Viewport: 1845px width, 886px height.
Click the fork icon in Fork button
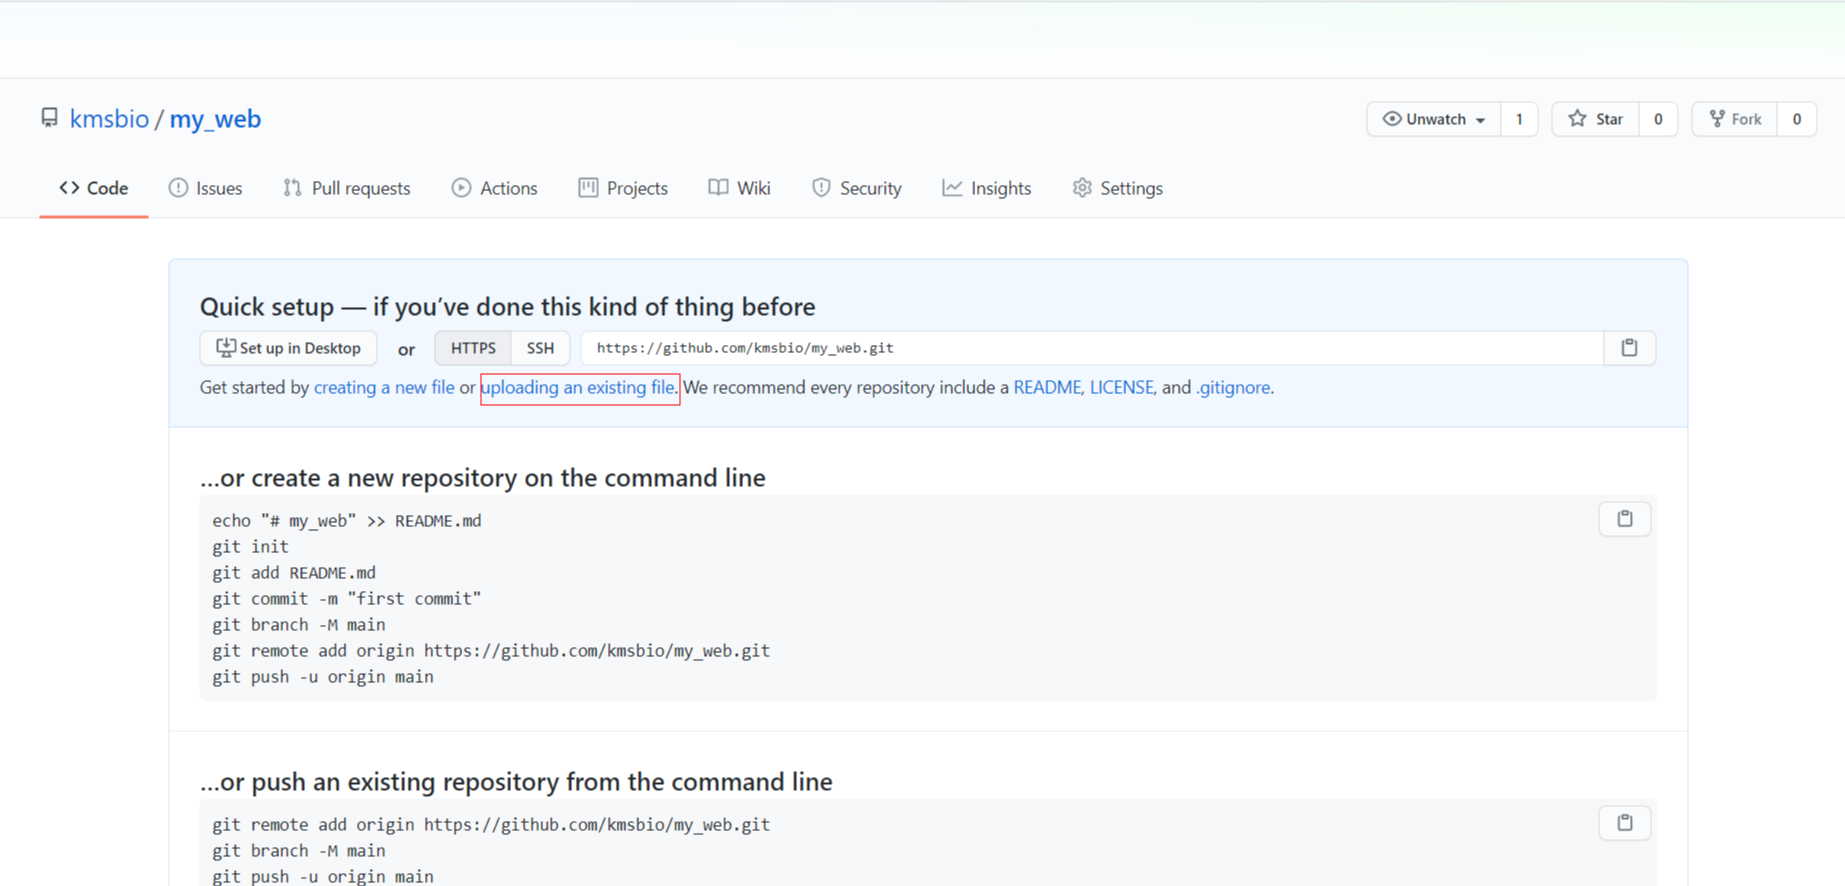pos(1717,119)
